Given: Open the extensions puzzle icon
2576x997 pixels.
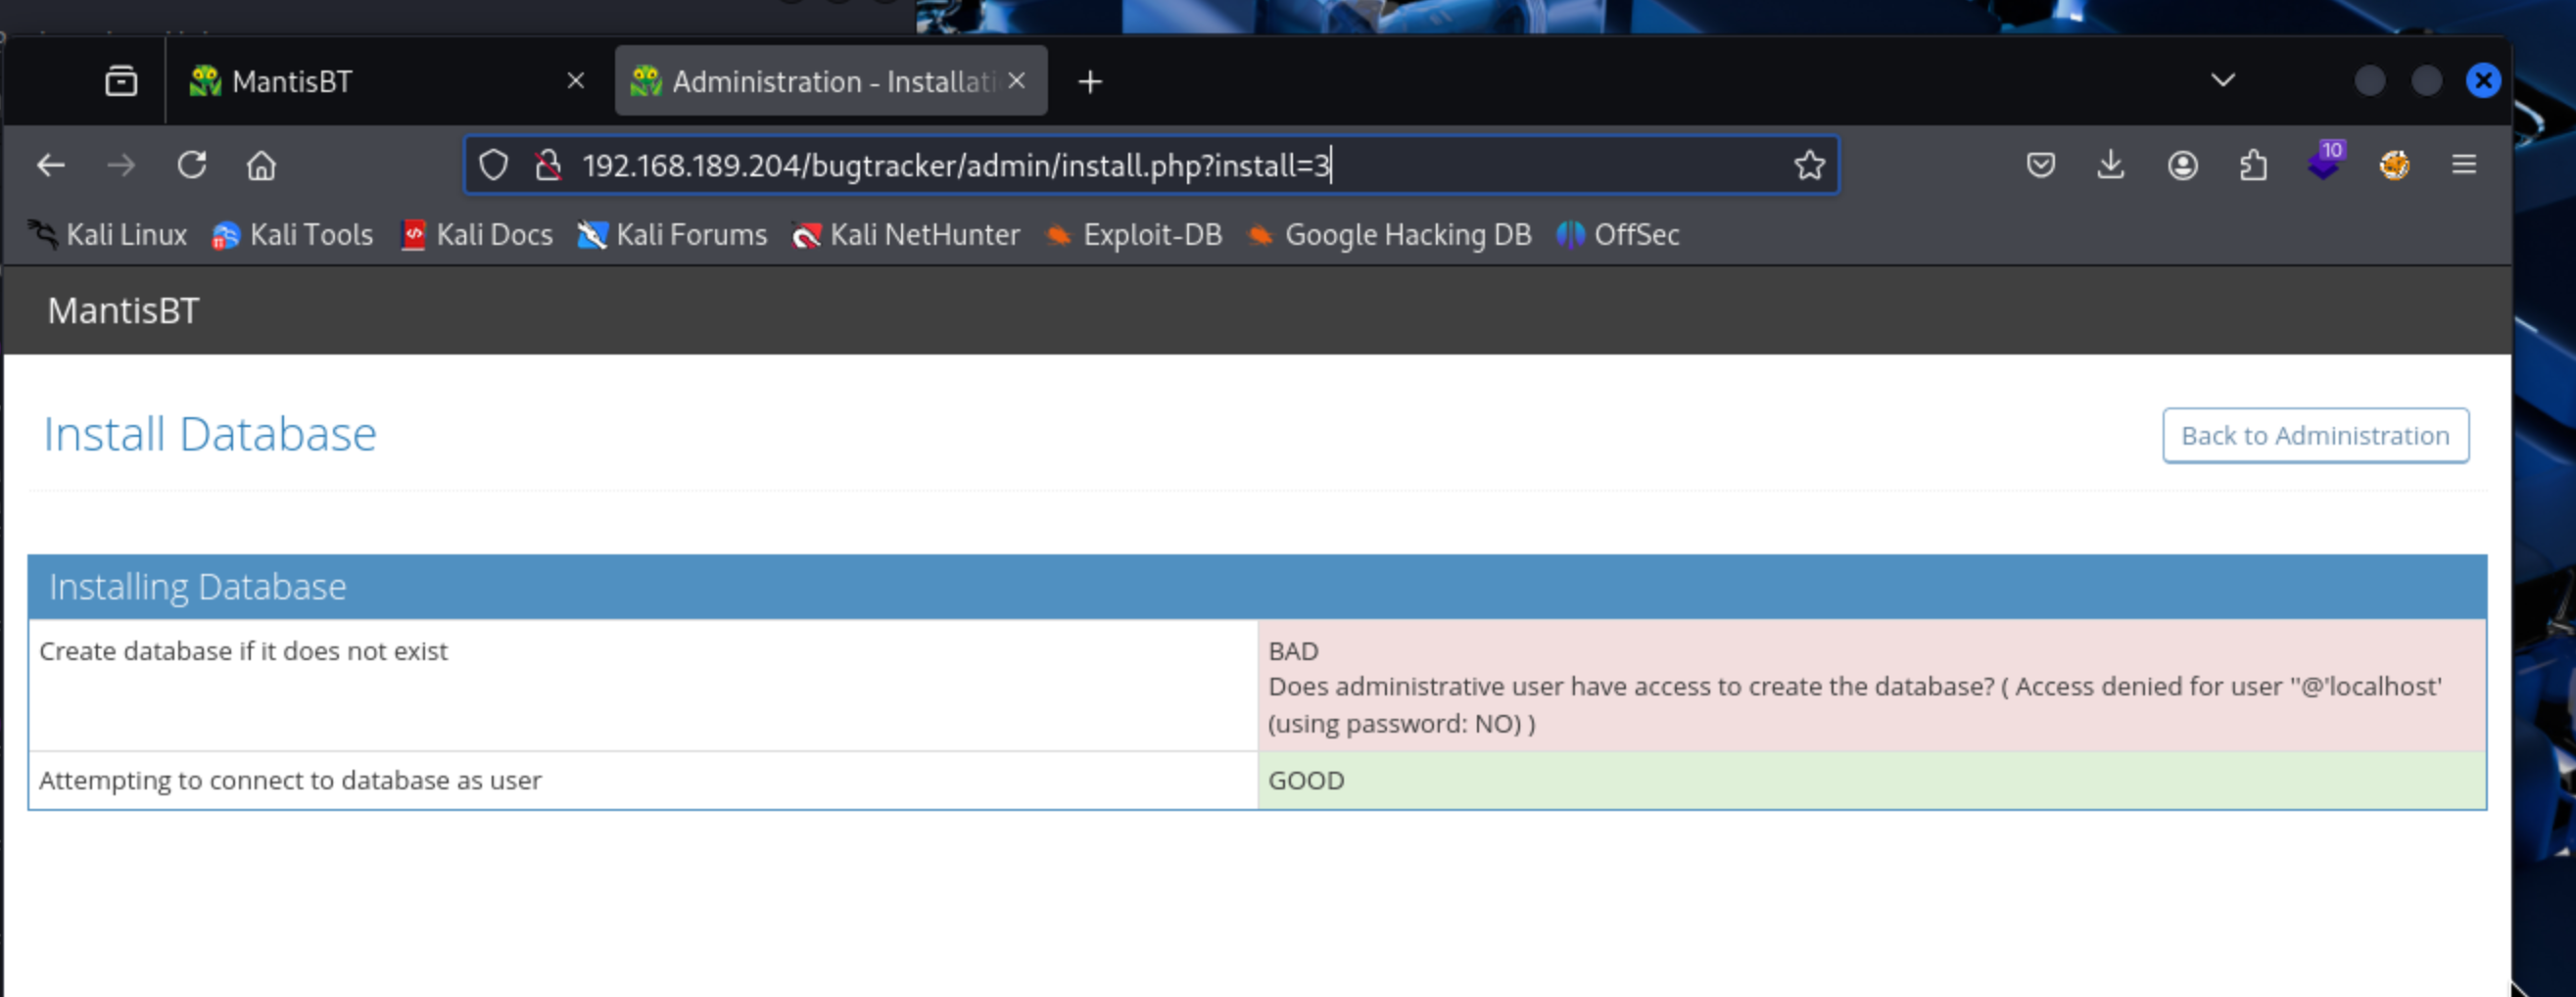Looking at the screenshot, I should [2253, 165].
